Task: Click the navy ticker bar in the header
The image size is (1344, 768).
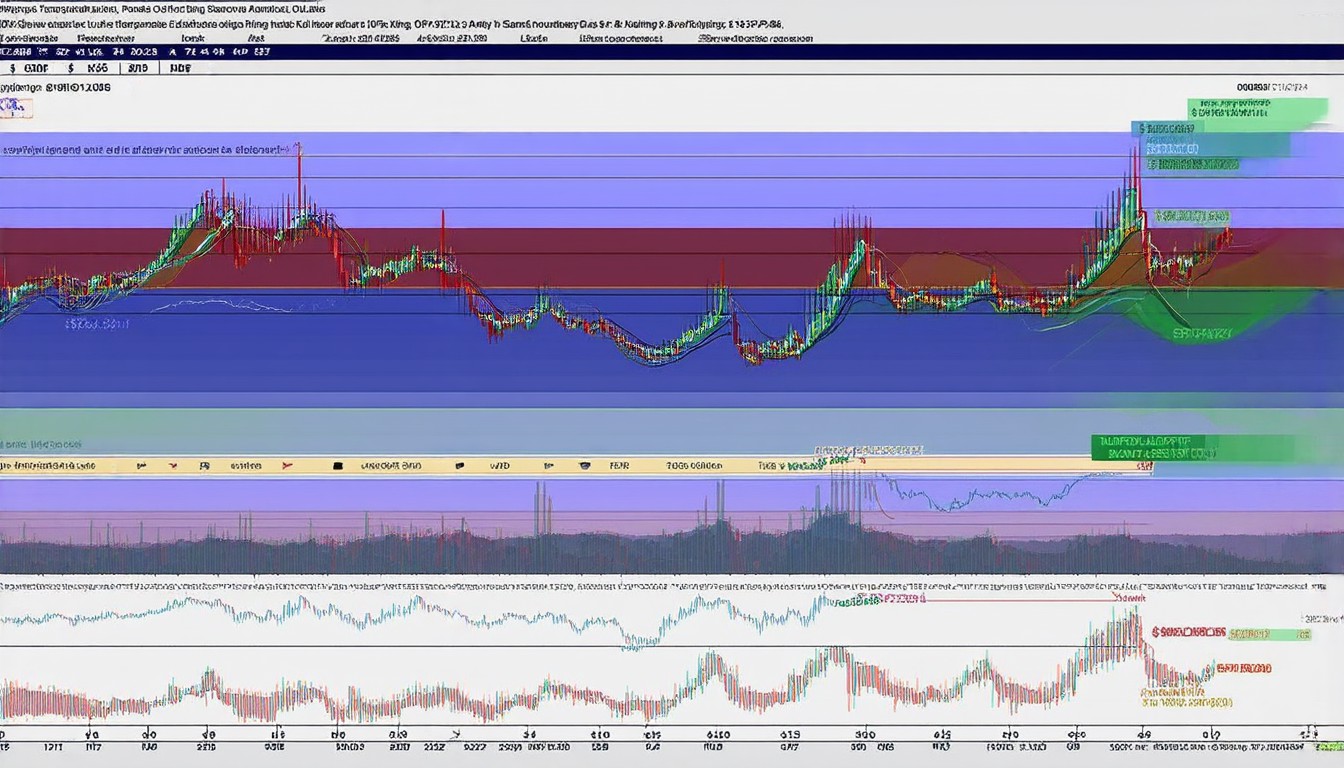Action: 672,51
